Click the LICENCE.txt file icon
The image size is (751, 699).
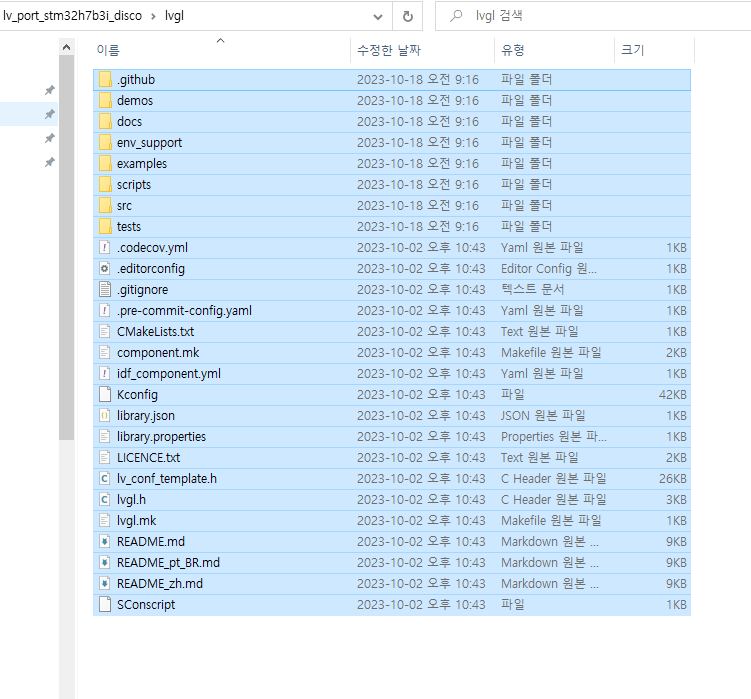(x=105, y=458)
